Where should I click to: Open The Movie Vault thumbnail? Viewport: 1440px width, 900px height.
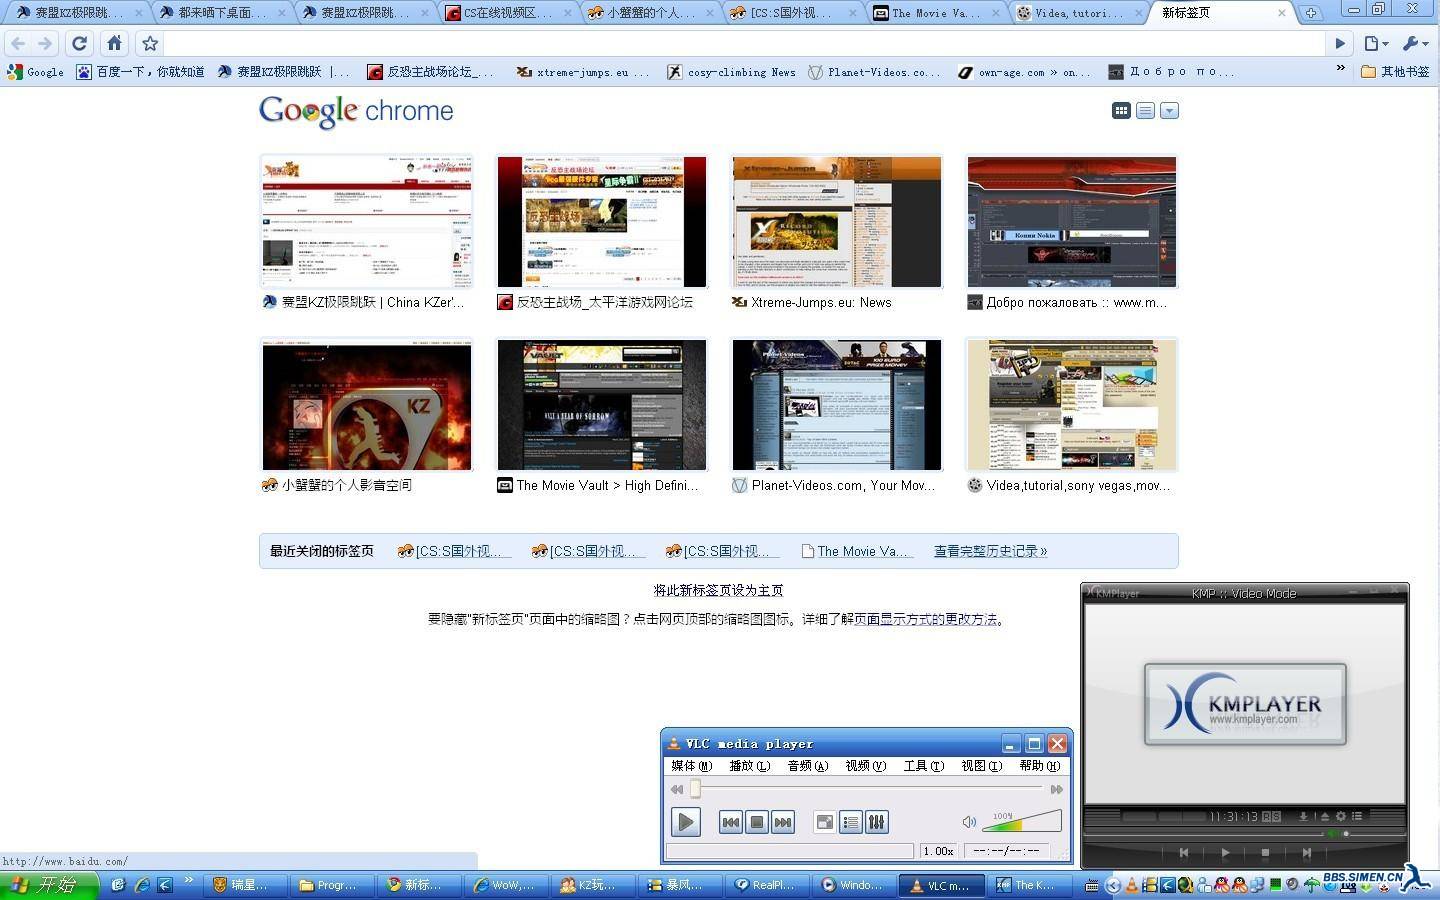click(602, 405)
